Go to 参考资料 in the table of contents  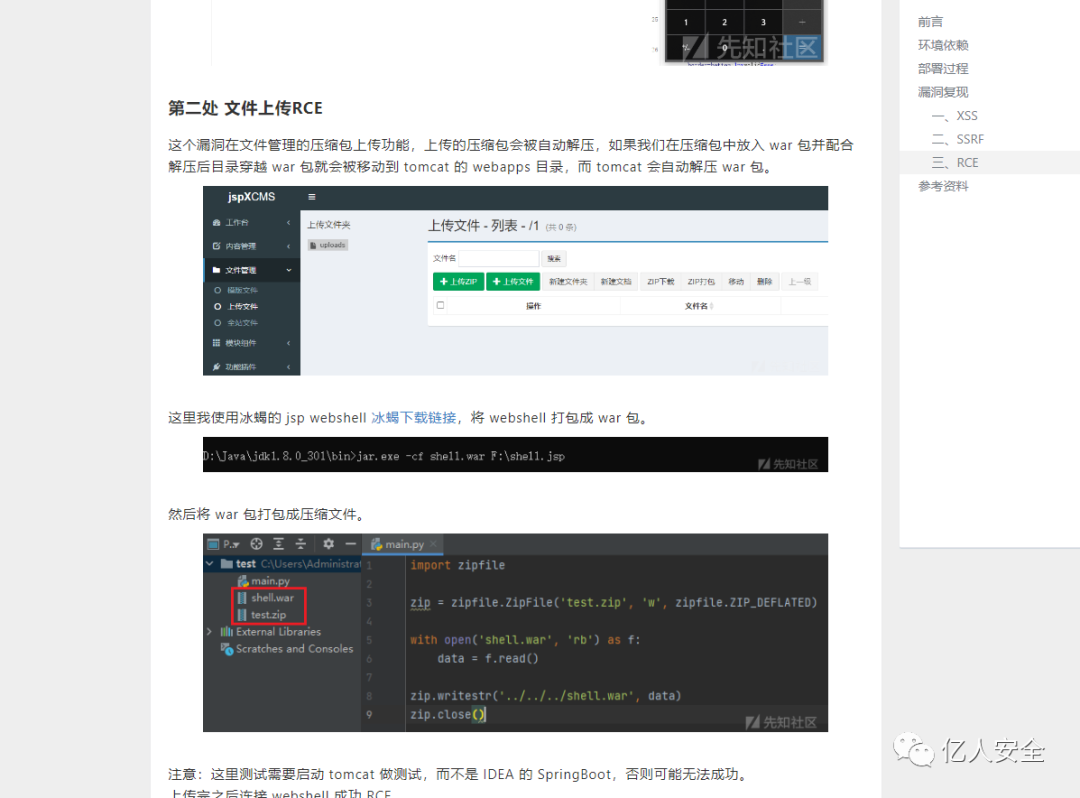click(943, 186)
